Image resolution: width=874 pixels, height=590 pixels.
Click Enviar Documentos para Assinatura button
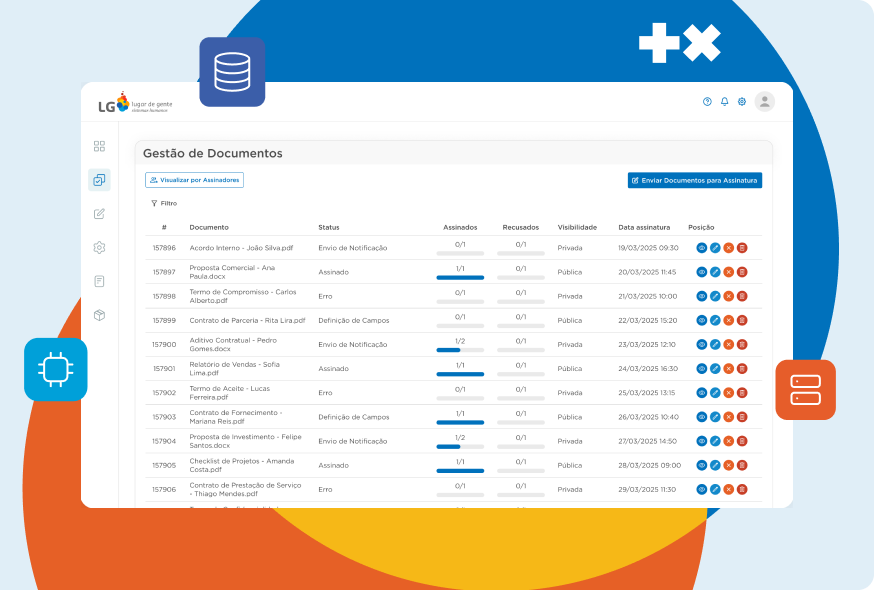(x=696, y=180)
